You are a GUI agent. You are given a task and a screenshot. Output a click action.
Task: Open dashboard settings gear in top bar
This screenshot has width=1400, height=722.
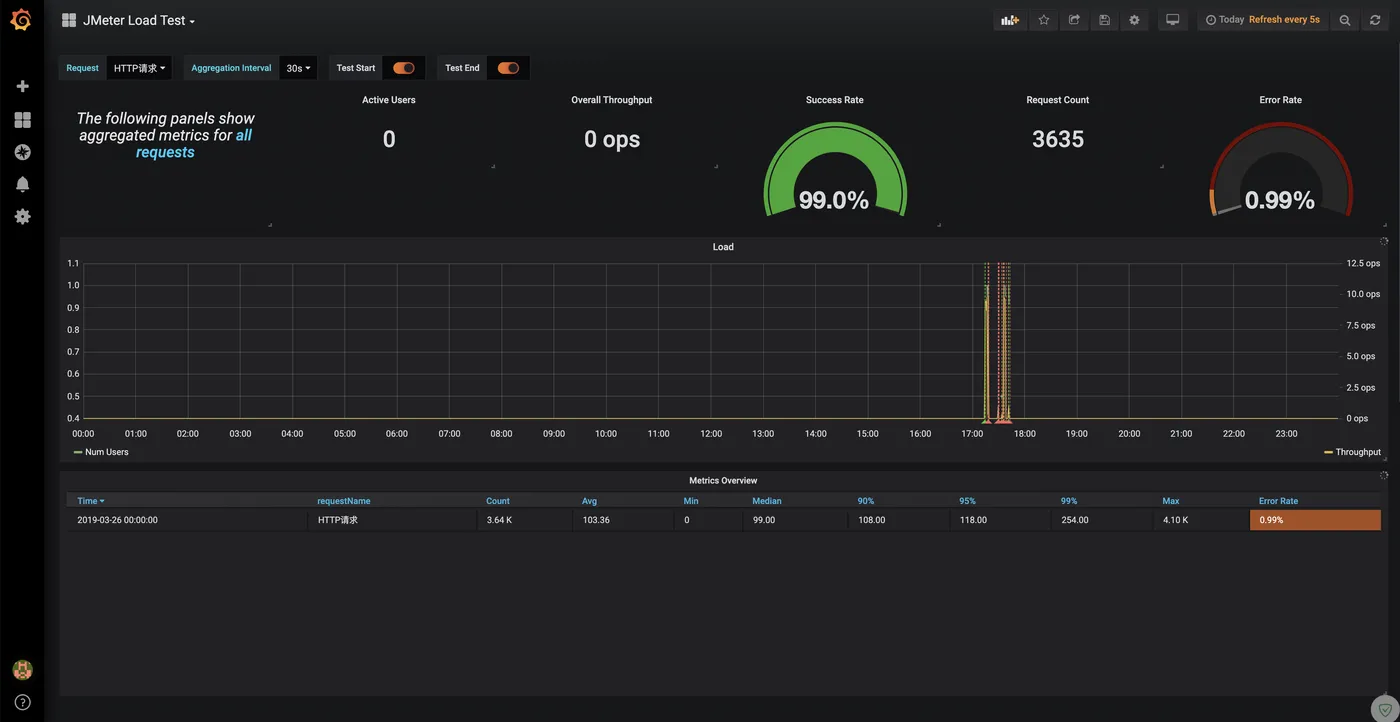pyautogui.click(x=1134, y=20)
